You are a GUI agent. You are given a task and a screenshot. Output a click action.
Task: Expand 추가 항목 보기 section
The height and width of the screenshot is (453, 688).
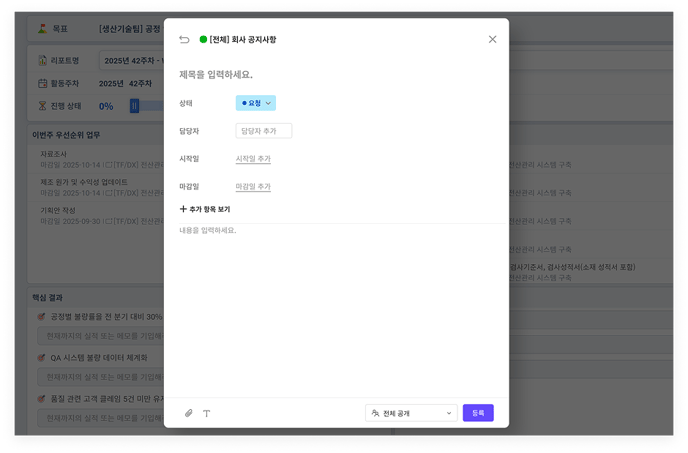point(209,209)
